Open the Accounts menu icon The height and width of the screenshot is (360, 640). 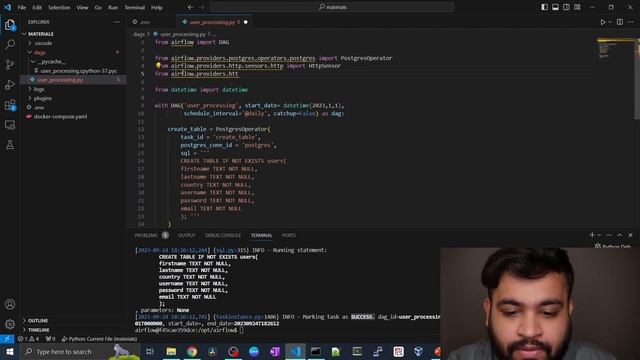10,304
